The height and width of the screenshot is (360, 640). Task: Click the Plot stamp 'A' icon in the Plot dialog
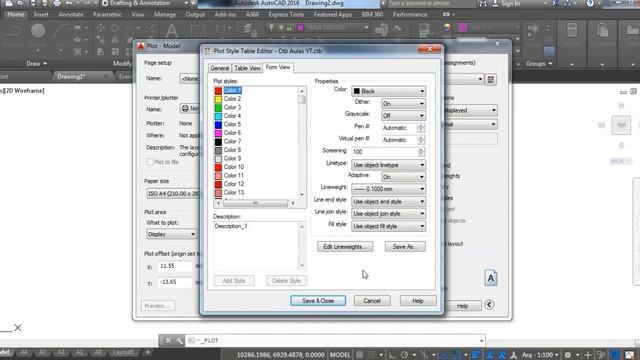[491, 278]
